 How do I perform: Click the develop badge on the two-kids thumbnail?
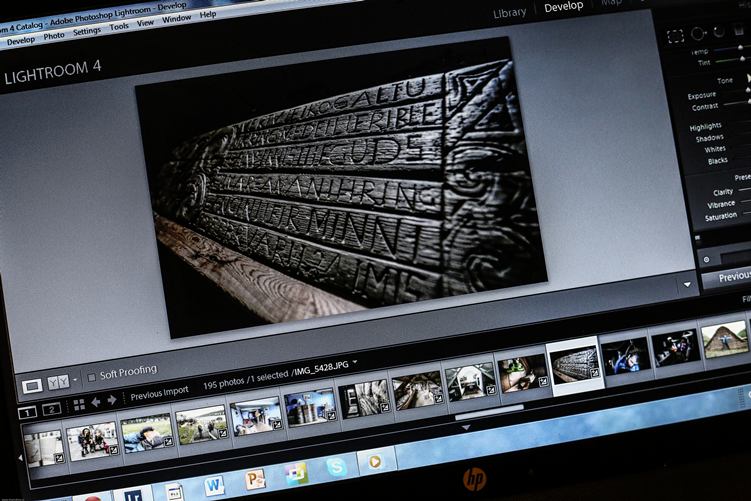pos(114,450)
